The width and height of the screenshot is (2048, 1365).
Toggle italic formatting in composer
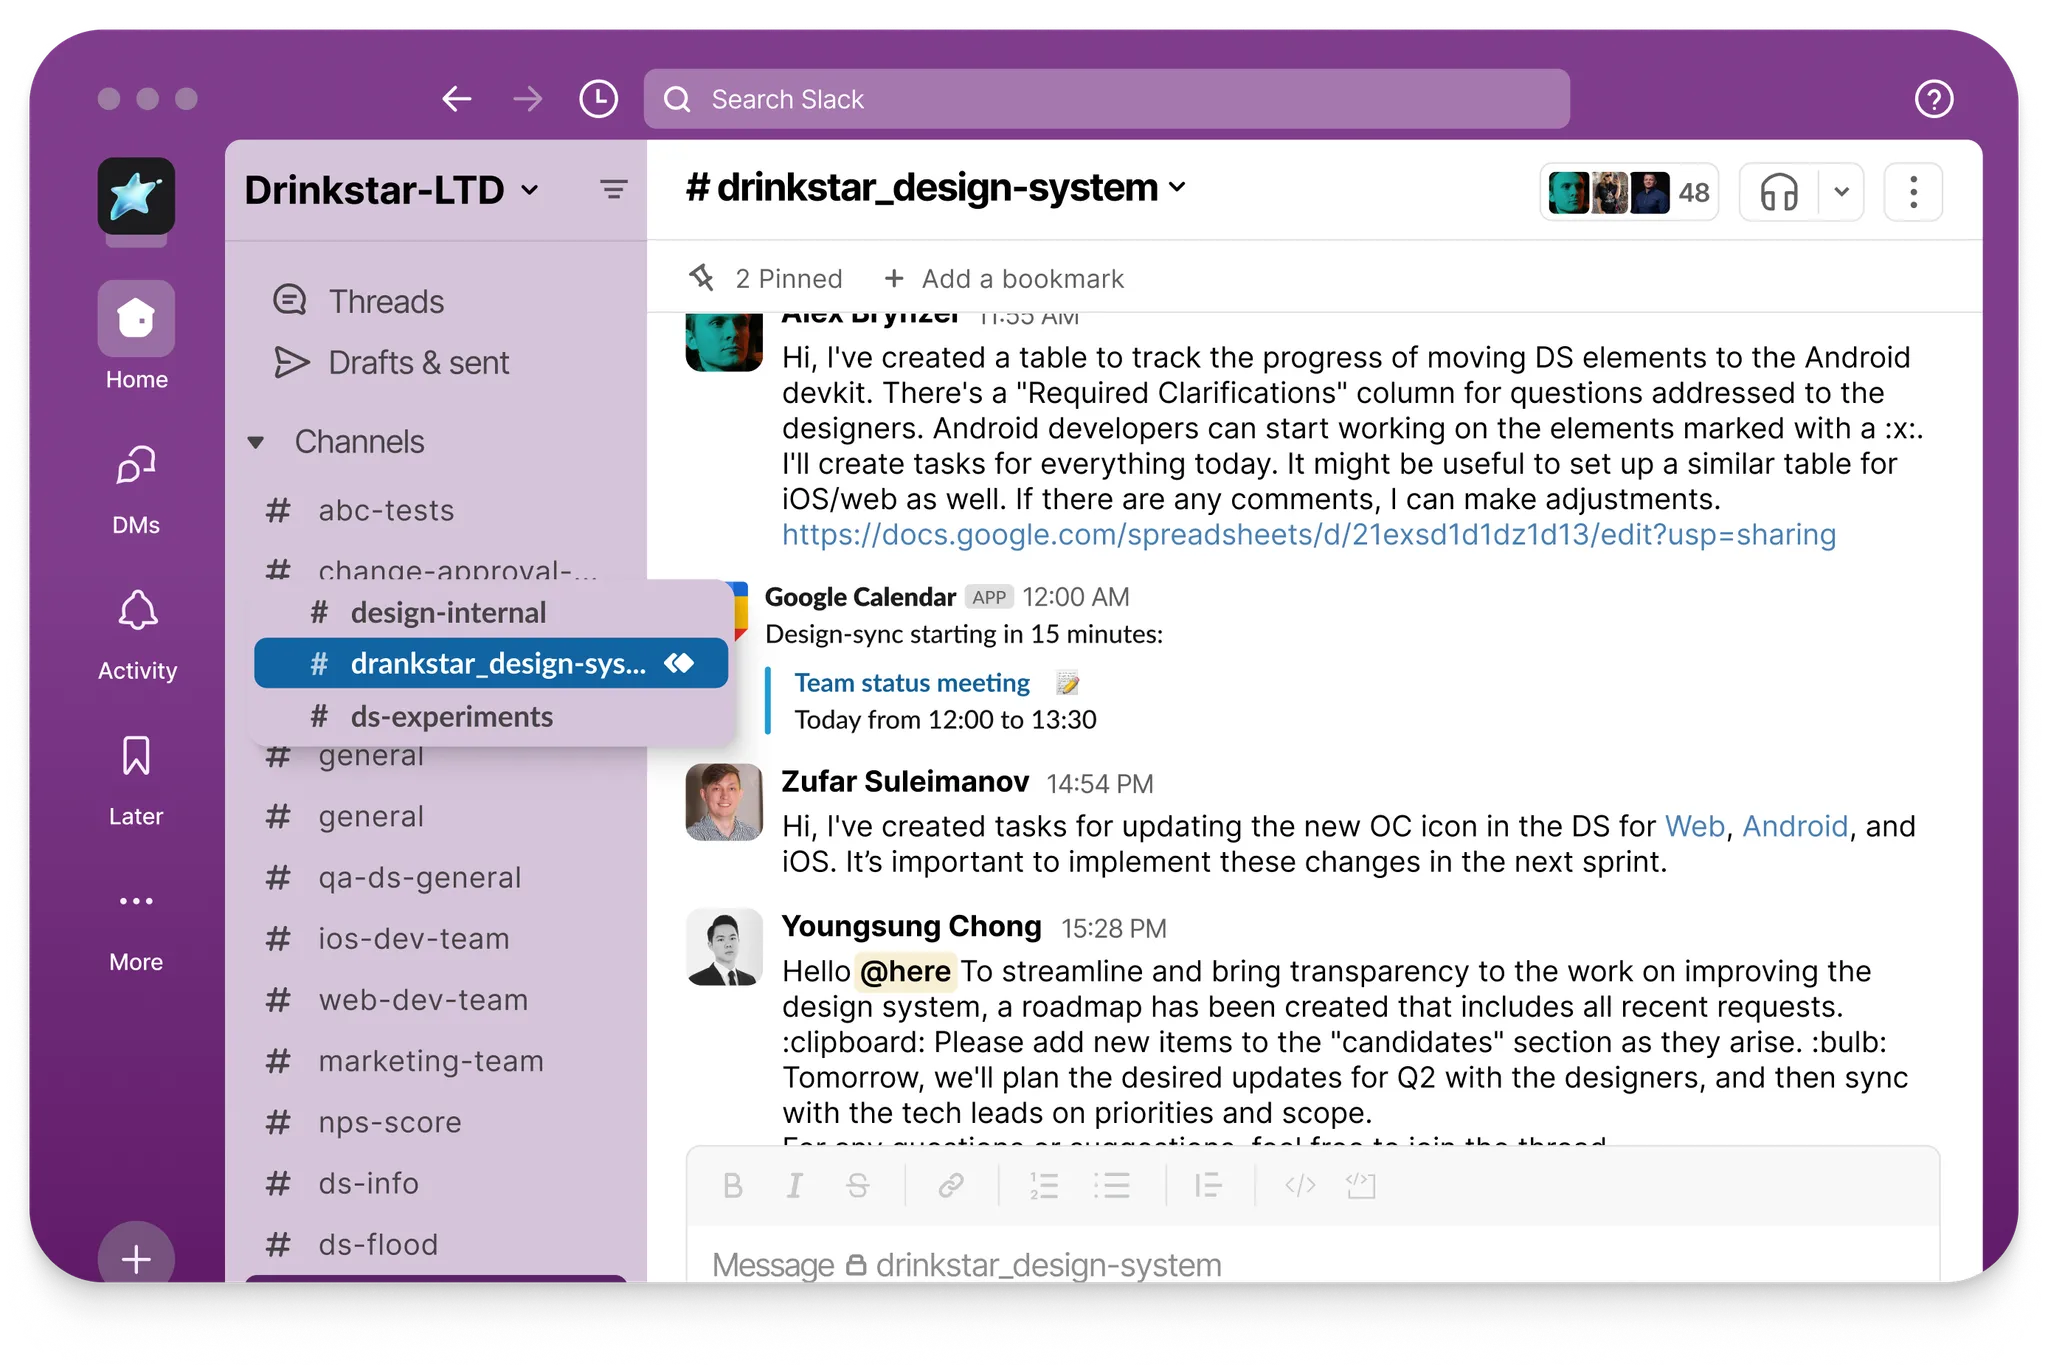[794, 1186]
